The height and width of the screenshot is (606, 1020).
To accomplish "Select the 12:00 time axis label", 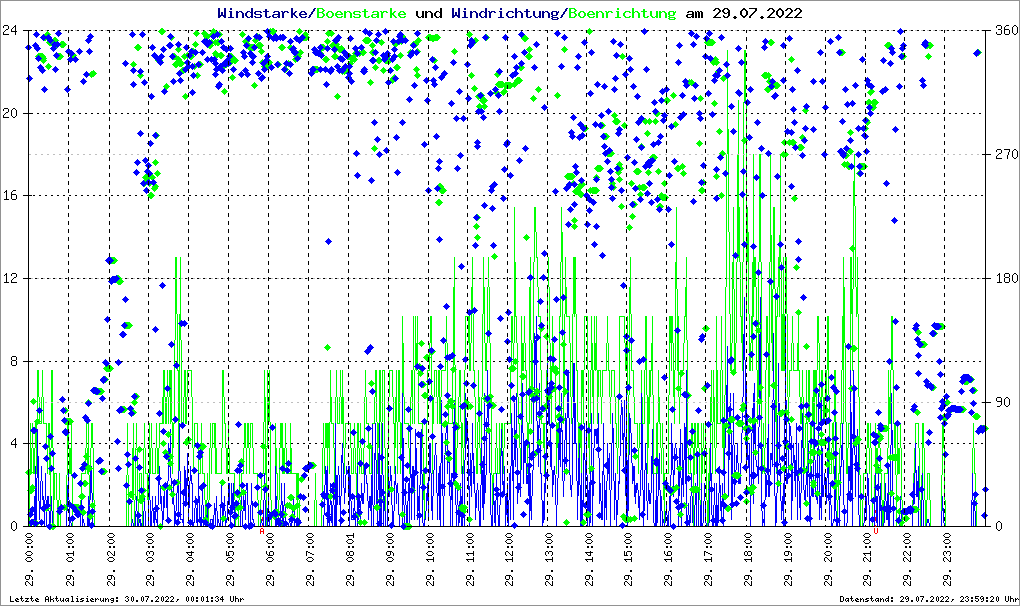I will (510, 560).
